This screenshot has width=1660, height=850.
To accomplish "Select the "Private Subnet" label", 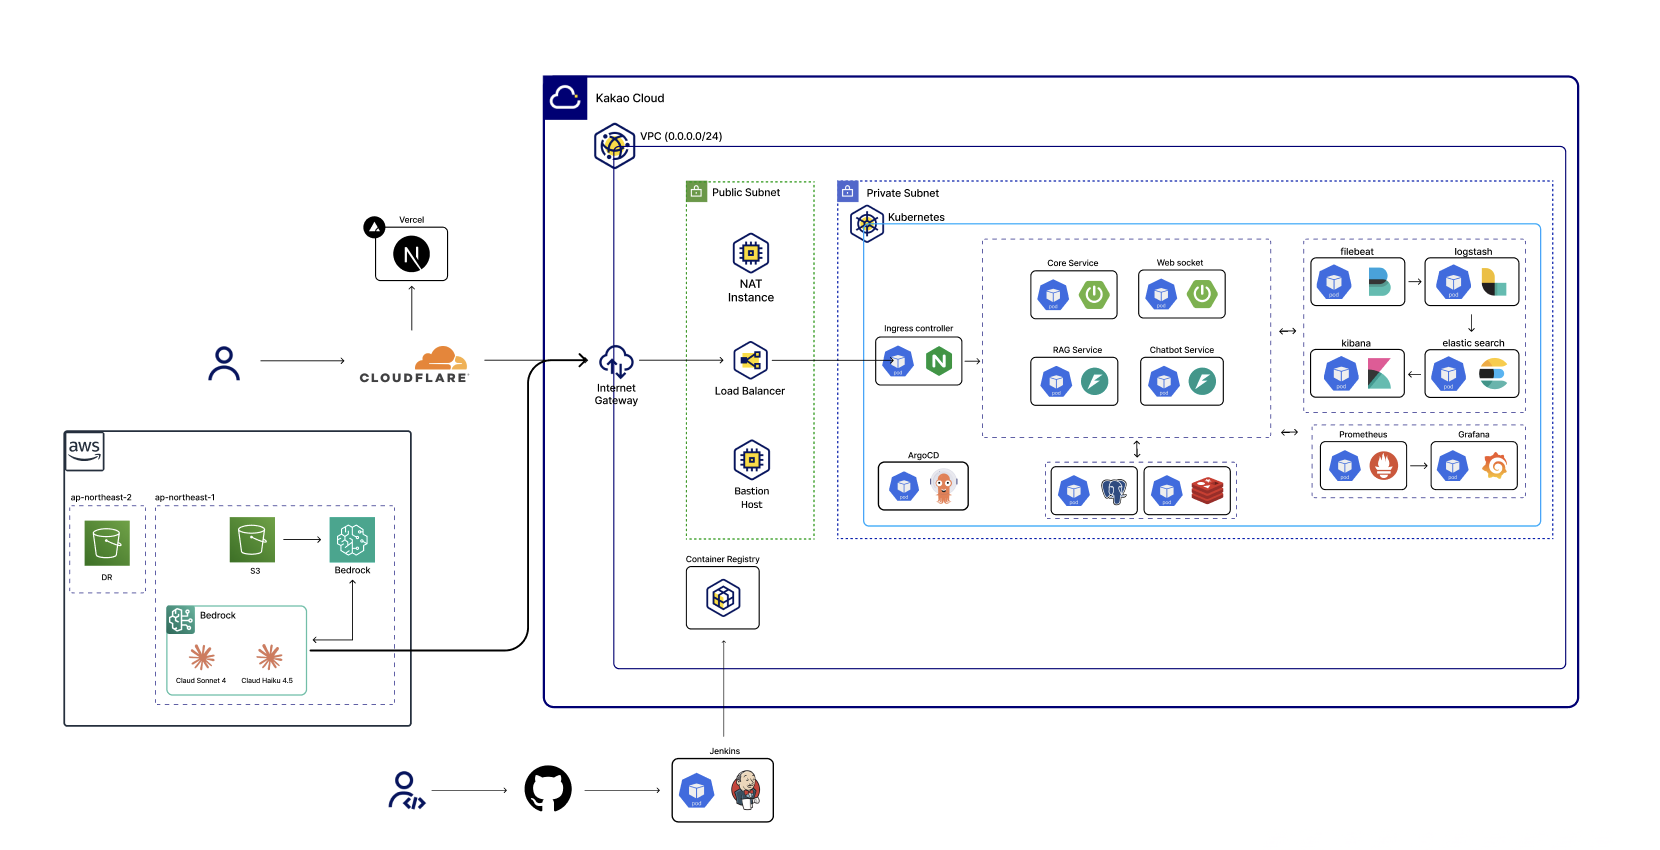I will pyautogui.click(x=903, y=193).
